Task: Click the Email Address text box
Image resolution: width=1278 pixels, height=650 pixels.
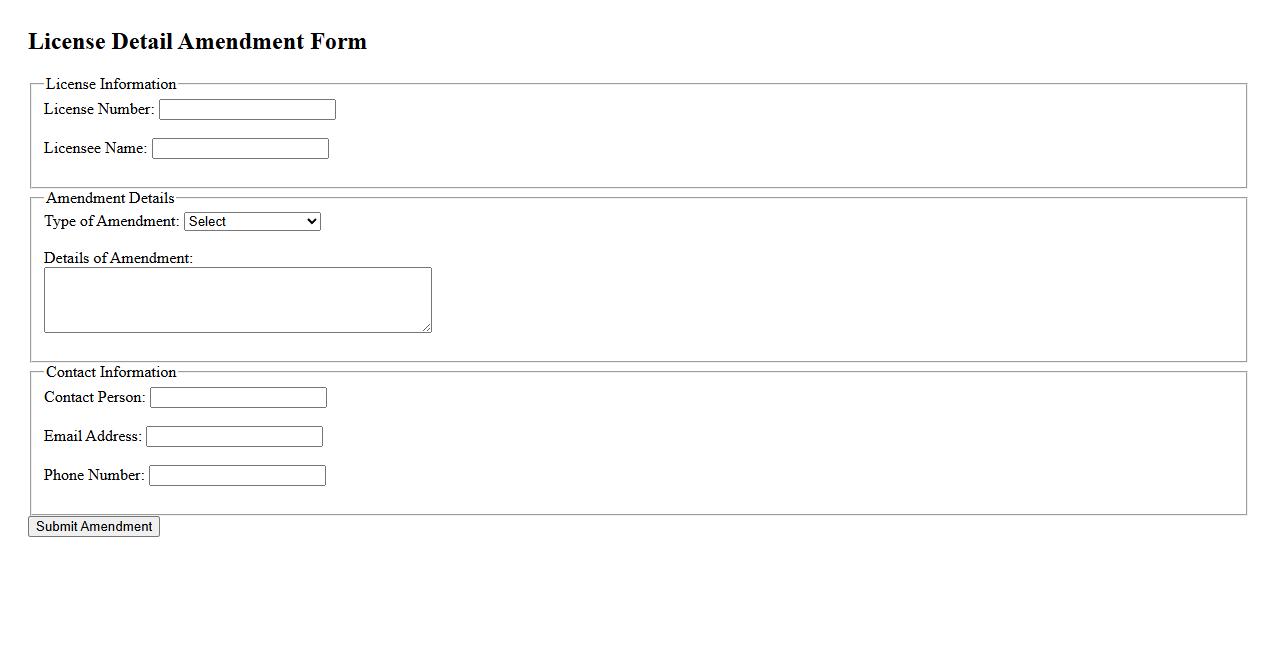Action: coord(234,437)
